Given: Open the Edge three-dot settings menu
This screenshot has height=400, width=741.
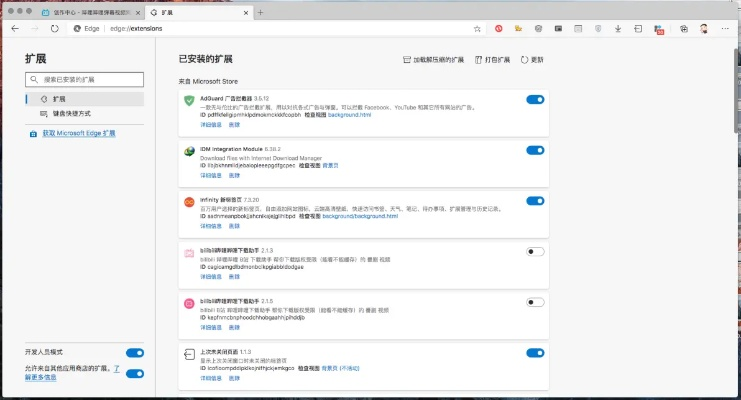Looking at the screenshot, I should tap(725, 28).
